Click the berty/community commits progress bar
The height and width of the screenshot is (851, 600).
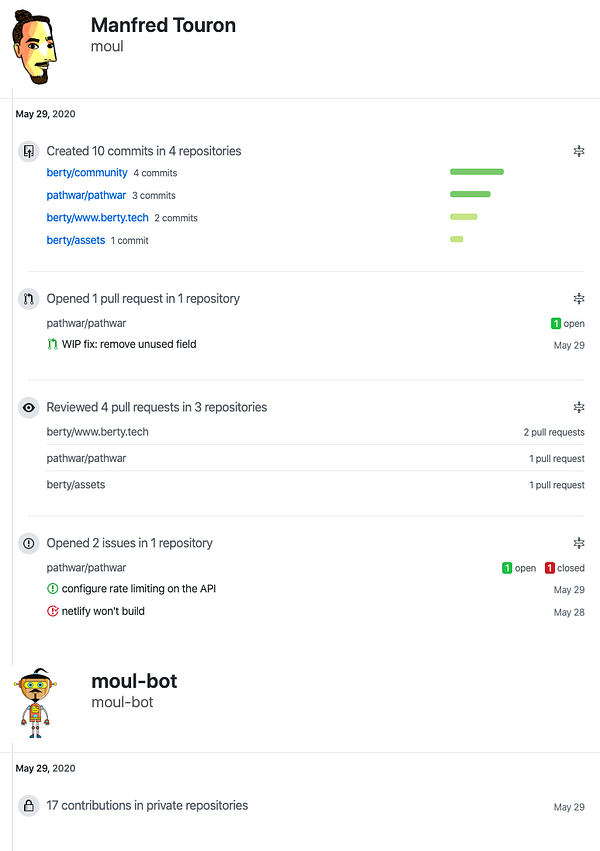click(477, 172)
